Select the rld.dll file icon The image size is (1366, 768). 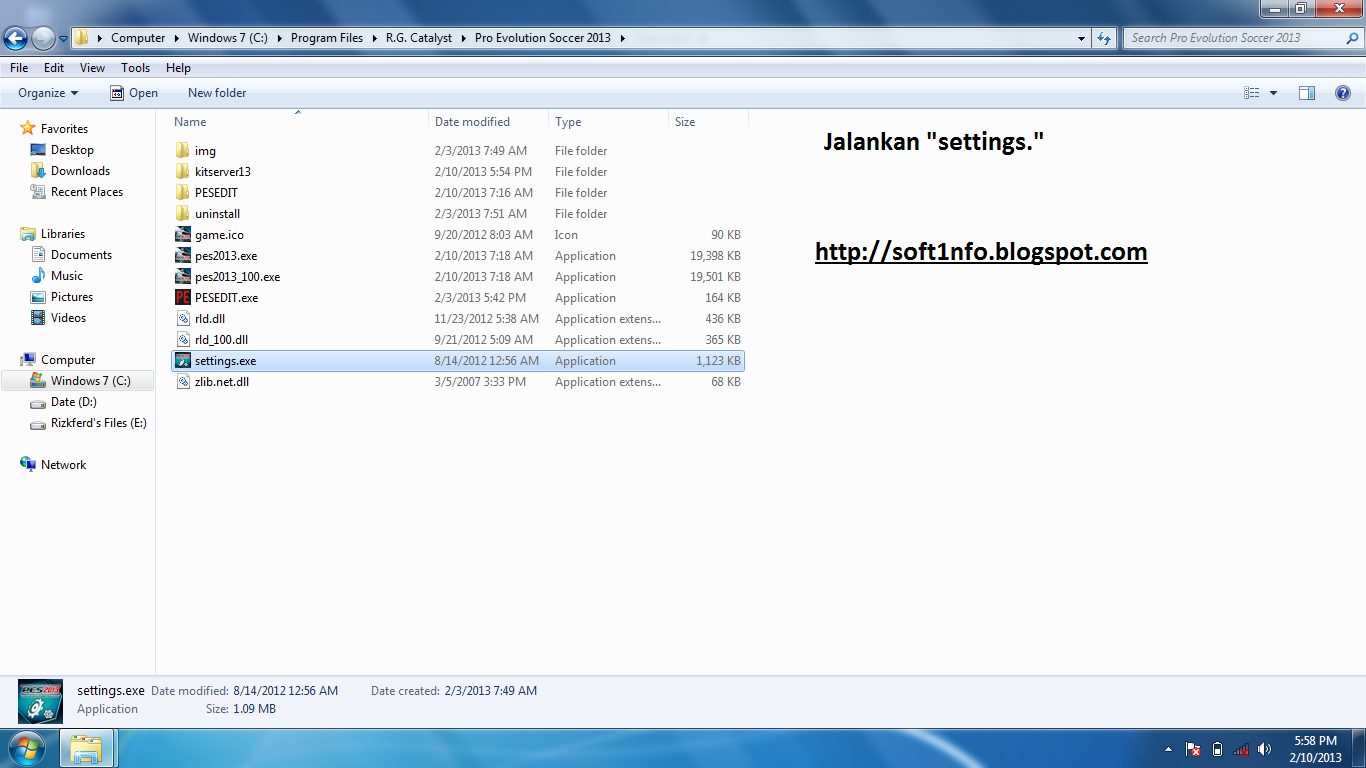pos(182,319)
